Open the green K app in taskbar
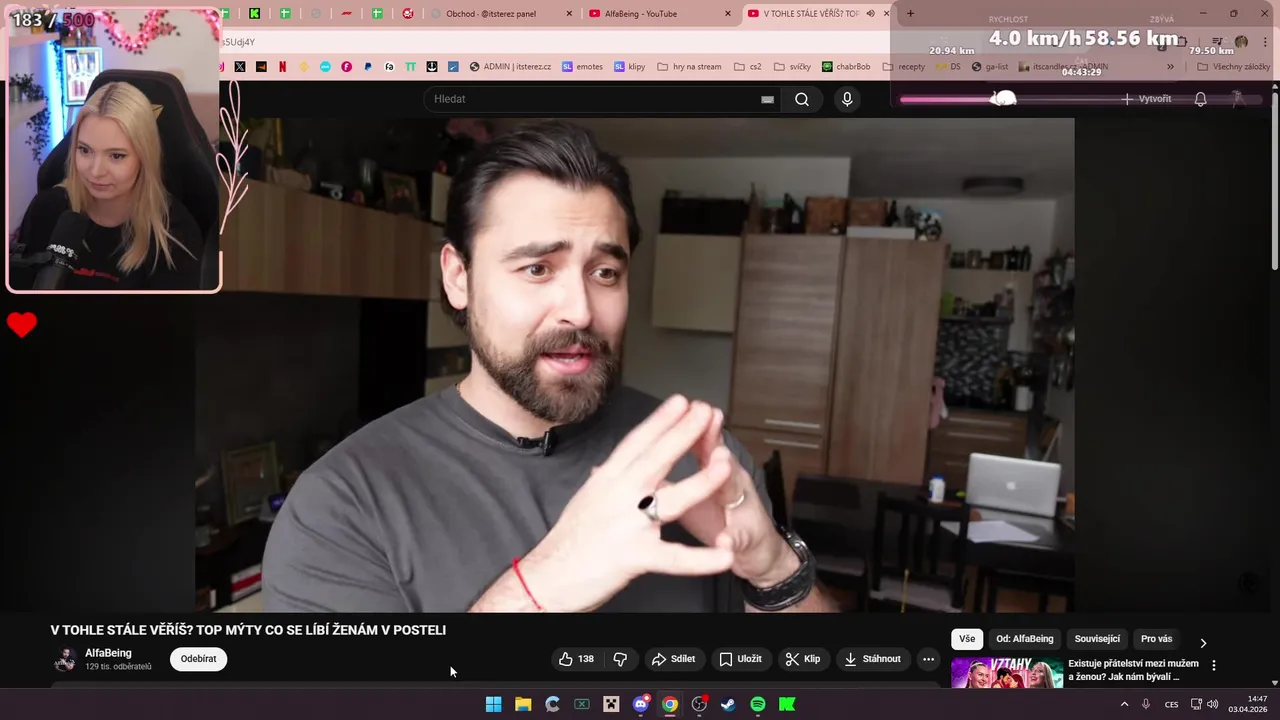This screenshot has width=1280, height=720. coord(787,704)
